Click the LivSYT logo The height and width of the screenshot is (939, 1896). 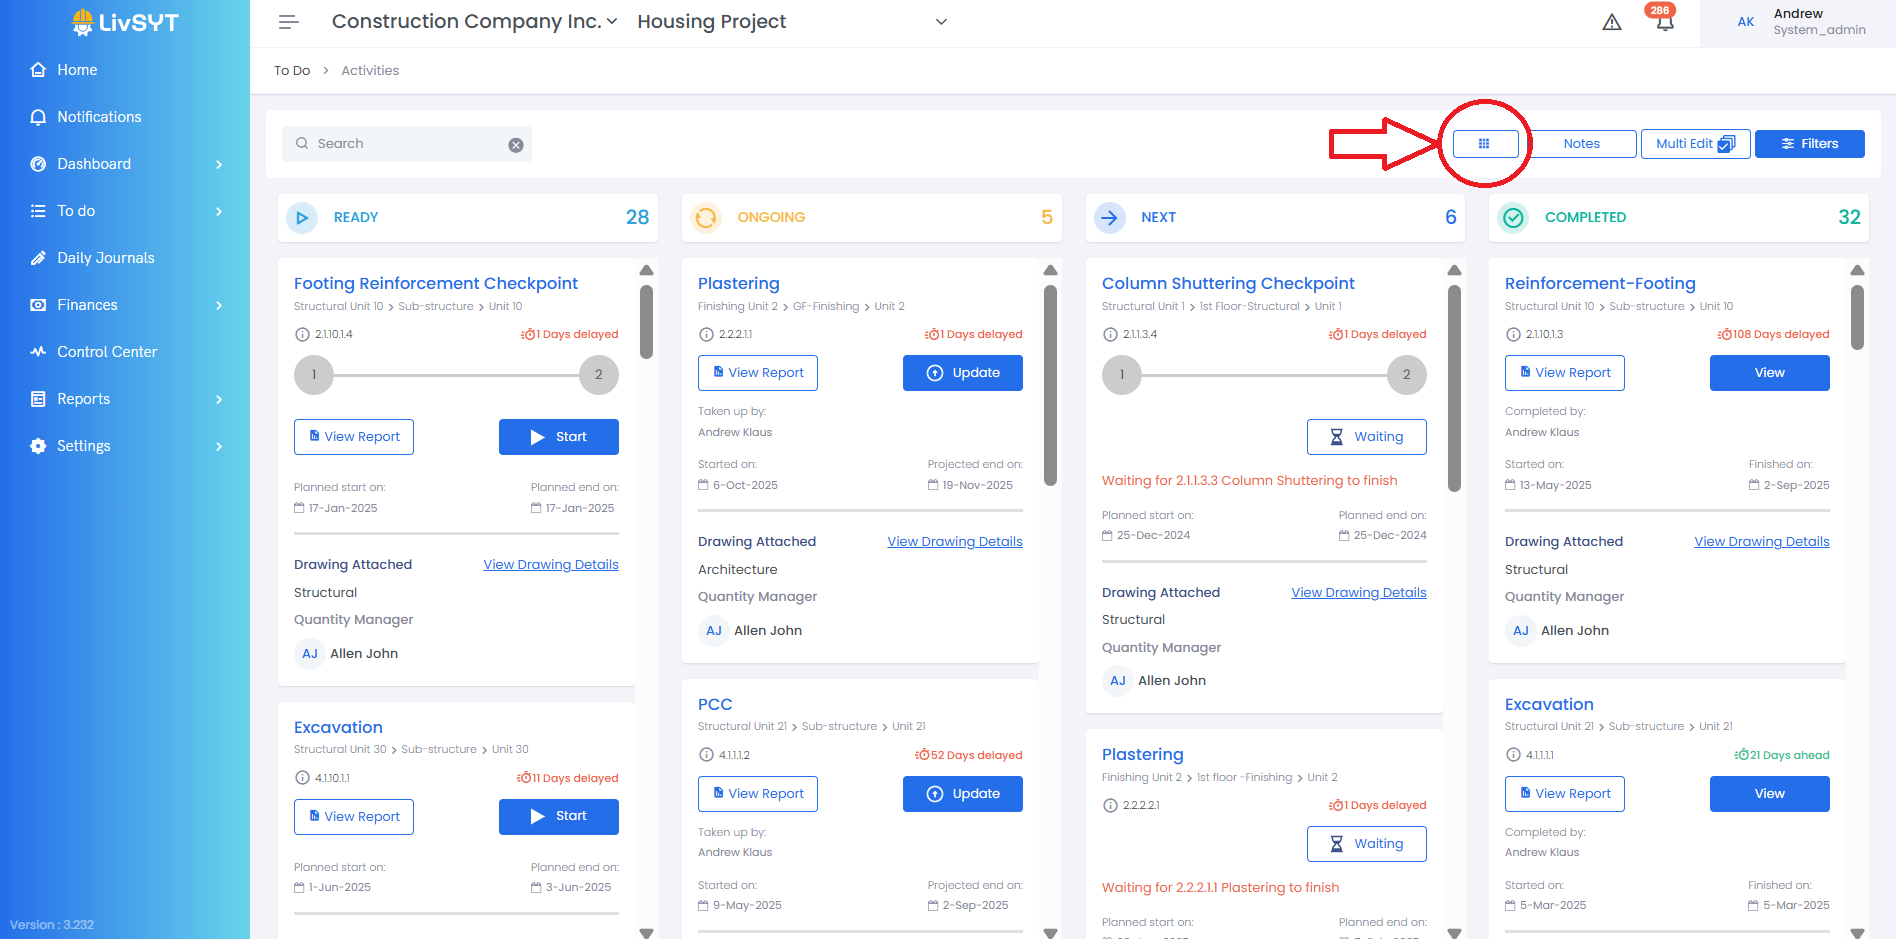click(125, 22)
